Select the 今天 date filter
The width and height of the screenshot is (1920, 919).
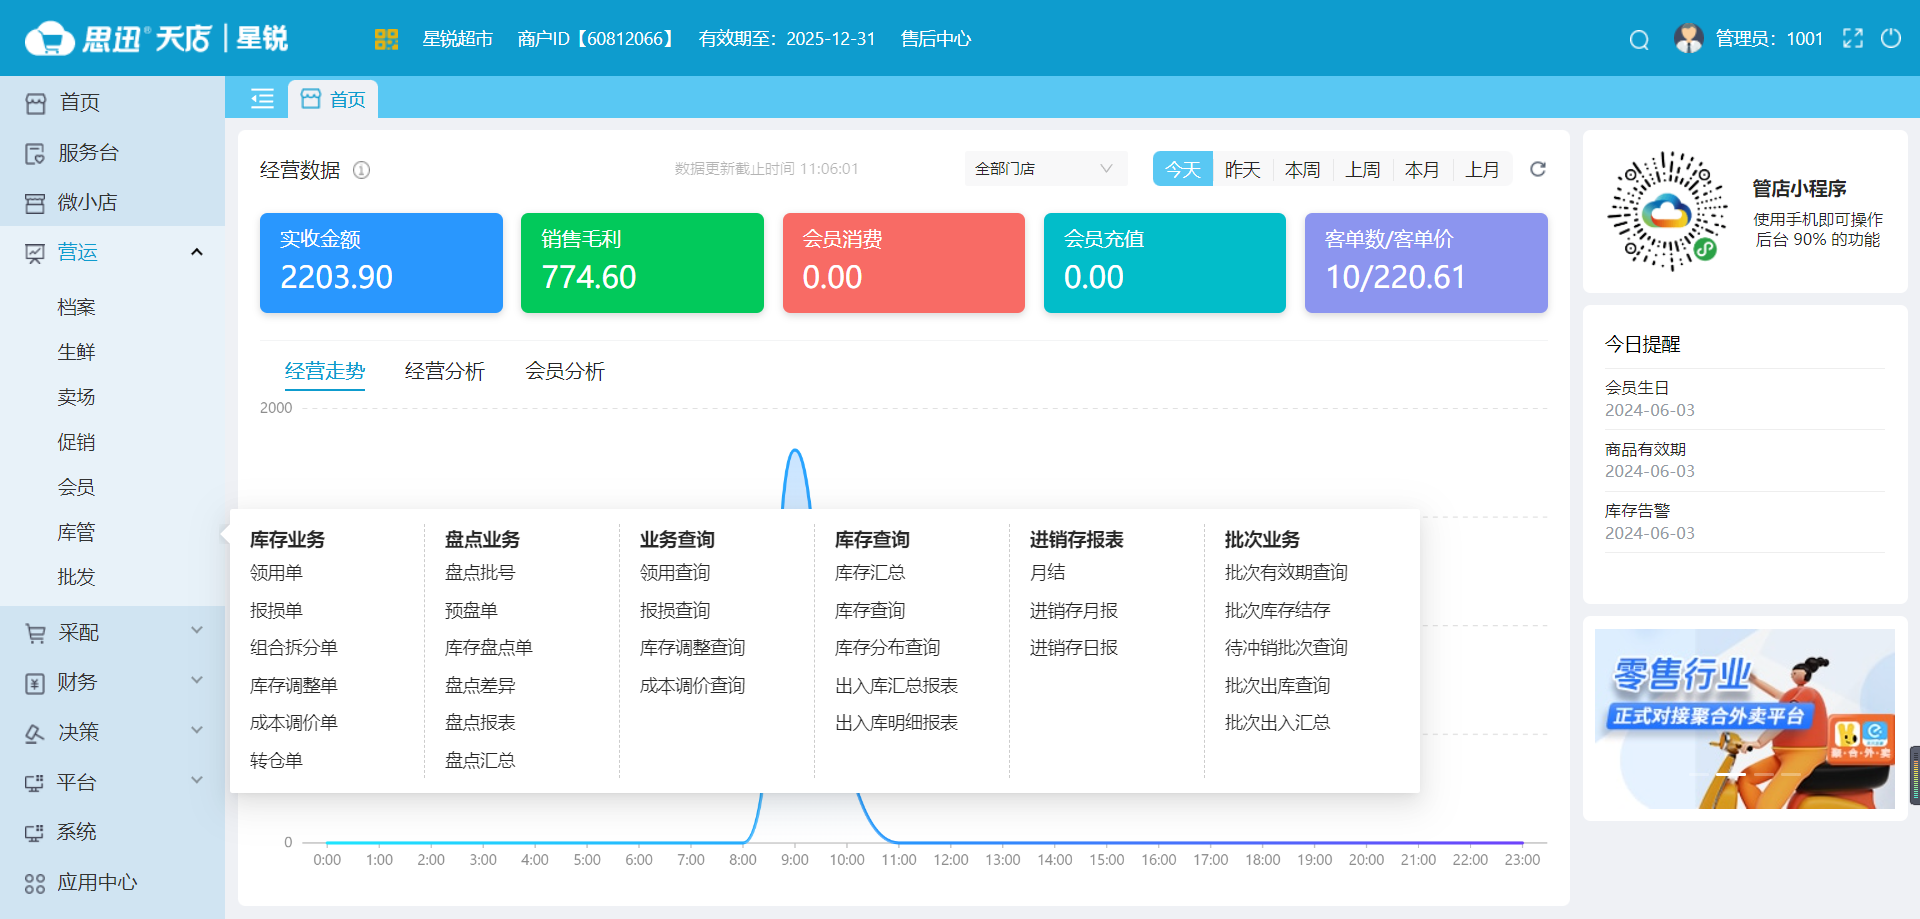1182,169
